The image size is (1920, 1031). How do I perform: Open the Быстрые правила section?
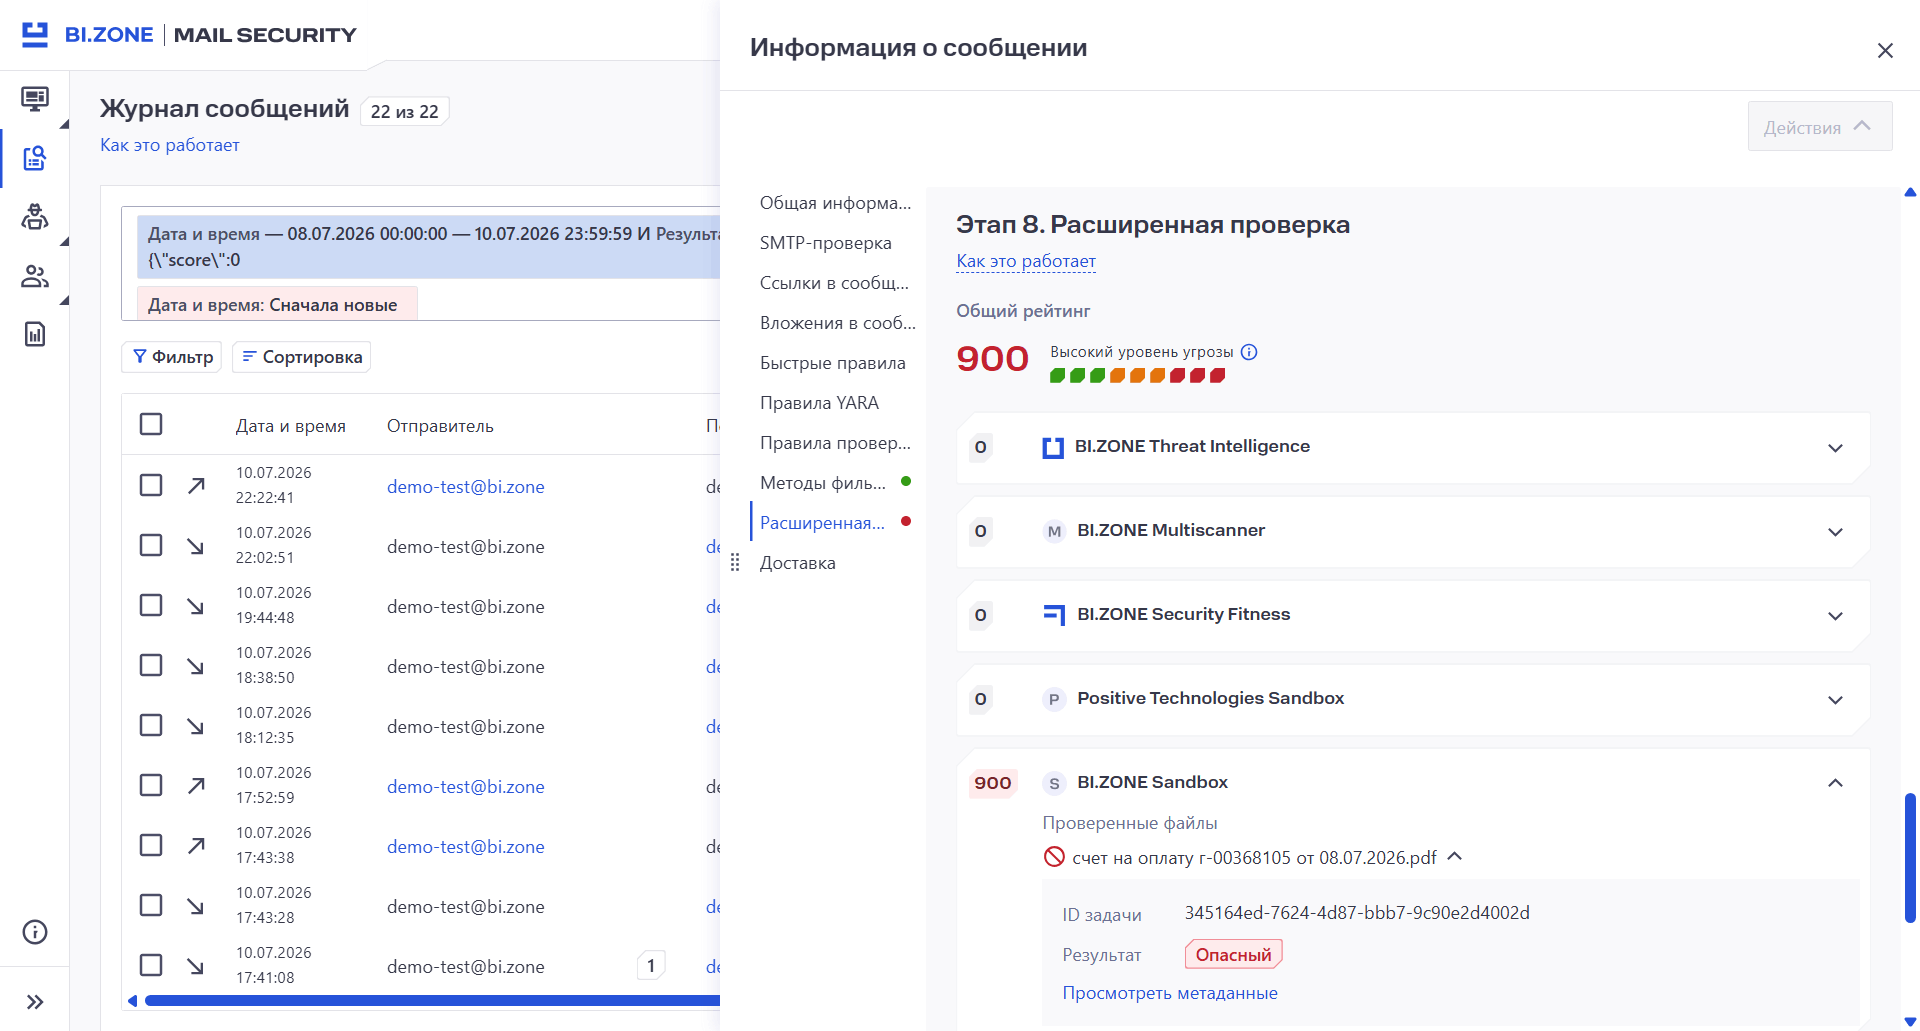coord(832,363)
